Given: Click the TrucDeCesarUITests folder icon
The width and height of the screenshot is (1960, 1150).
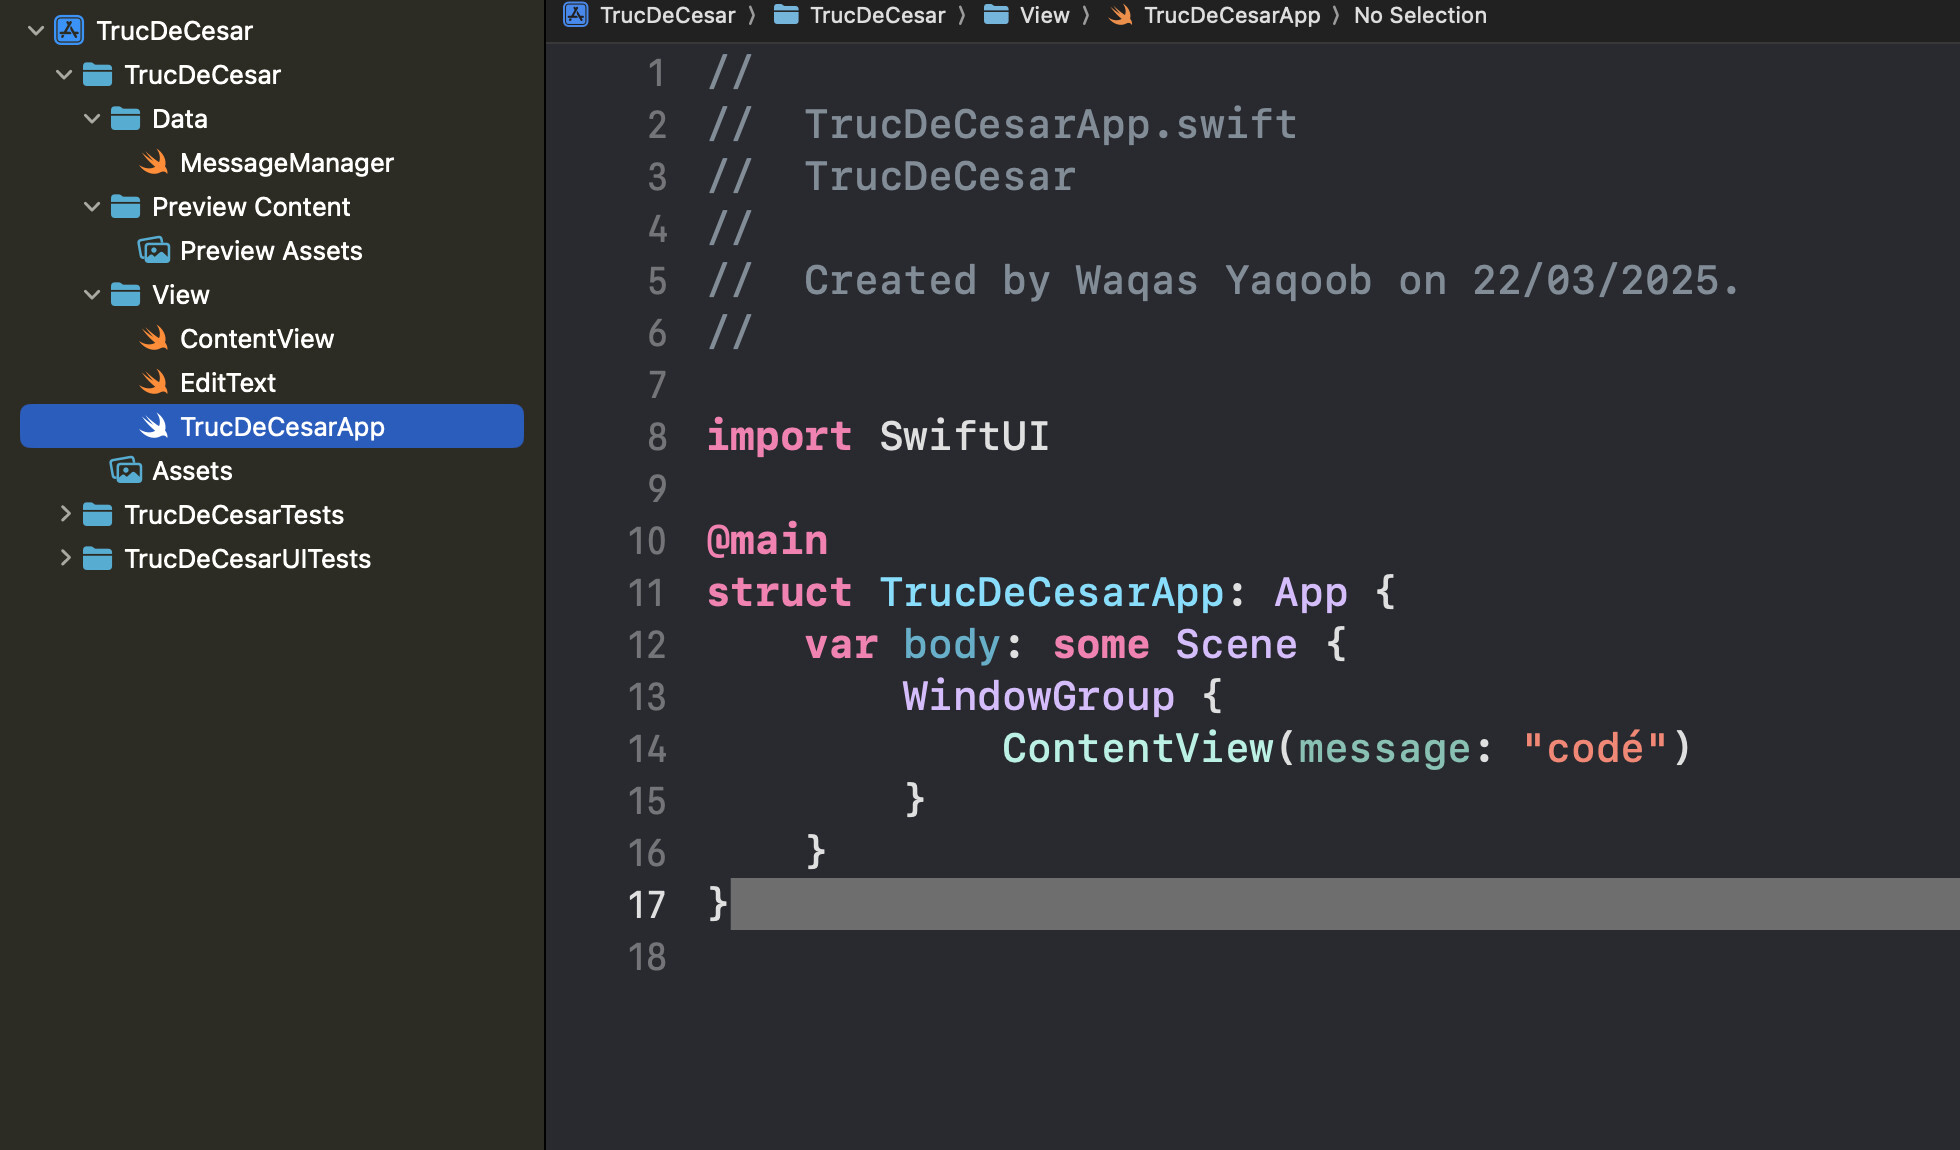Looking at the screenshot, I should pos(98,558).
